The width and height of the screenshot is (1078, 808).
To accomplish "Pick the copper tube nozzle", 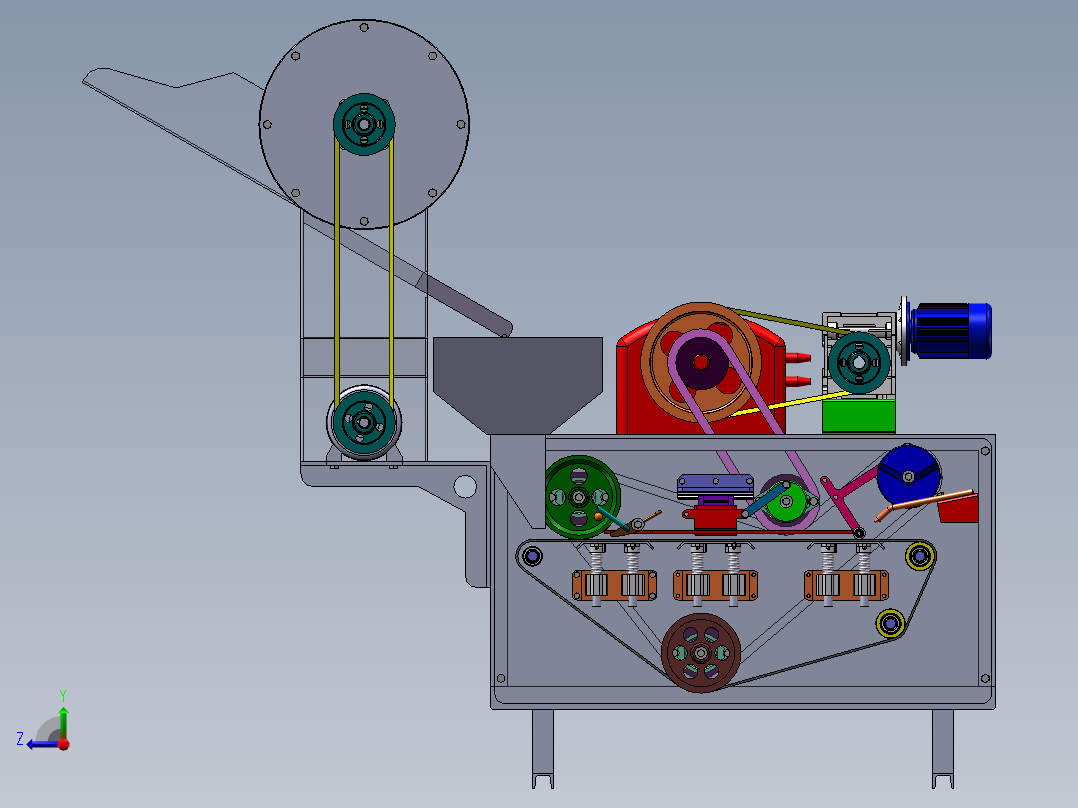I will click(923, 503).
